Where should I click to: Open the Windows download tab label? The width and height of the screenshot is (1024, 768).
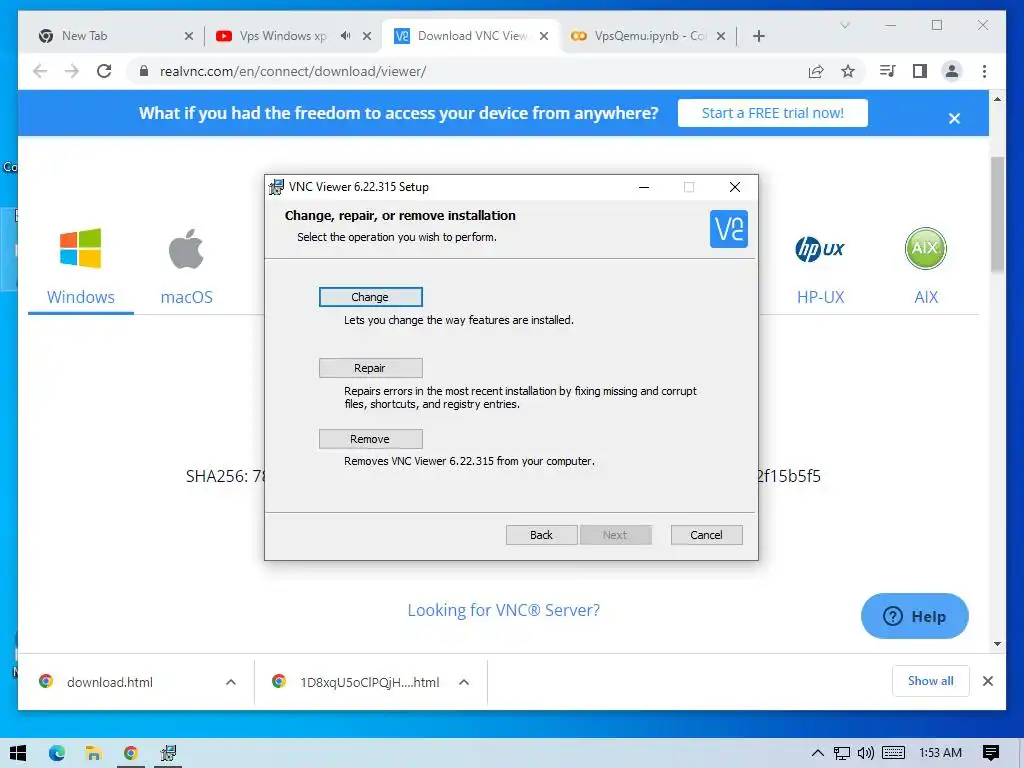tap(81, 297)
